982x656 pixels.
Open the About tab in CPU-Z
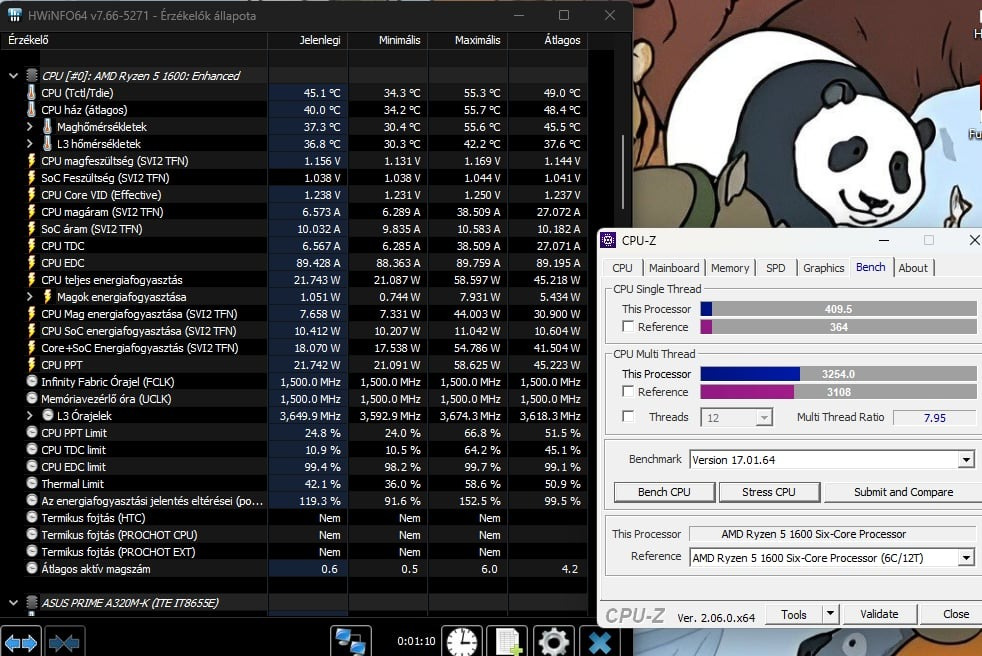tap(912, 268)
